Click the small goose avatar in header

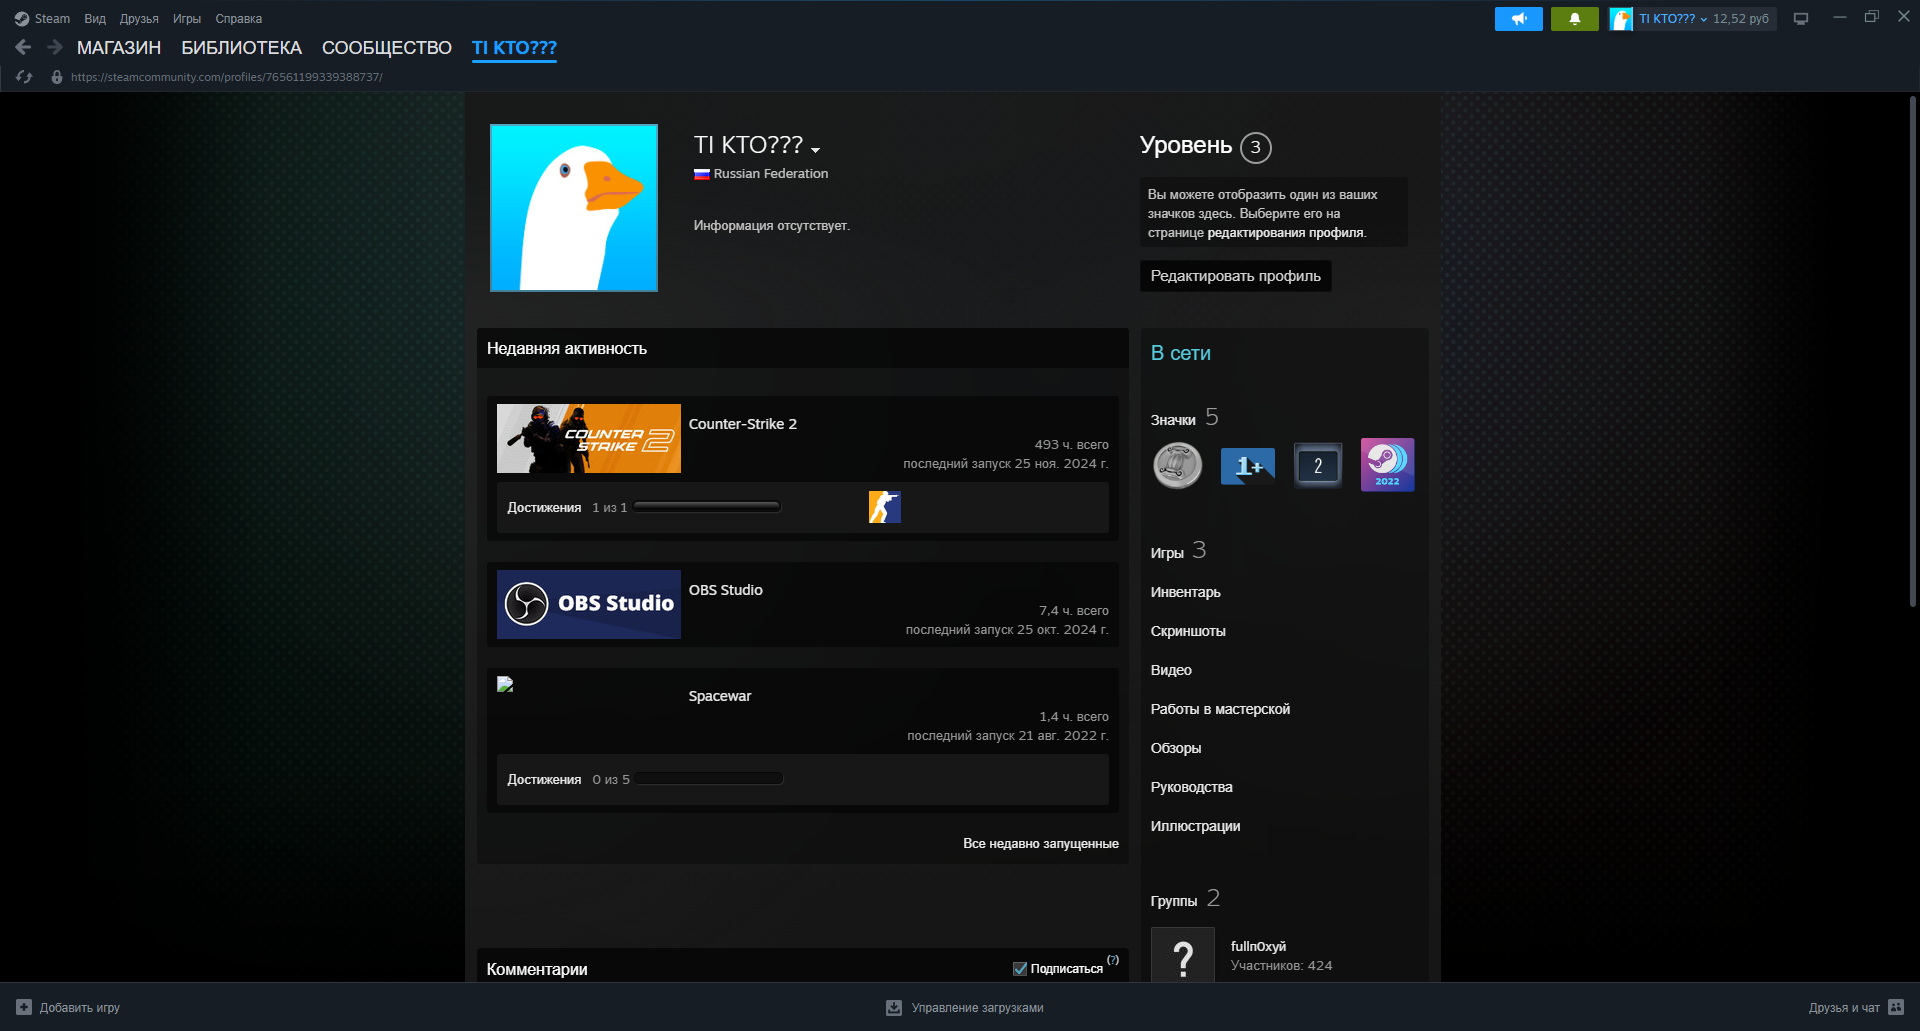pyautogui.click(x=1621, y=19)
